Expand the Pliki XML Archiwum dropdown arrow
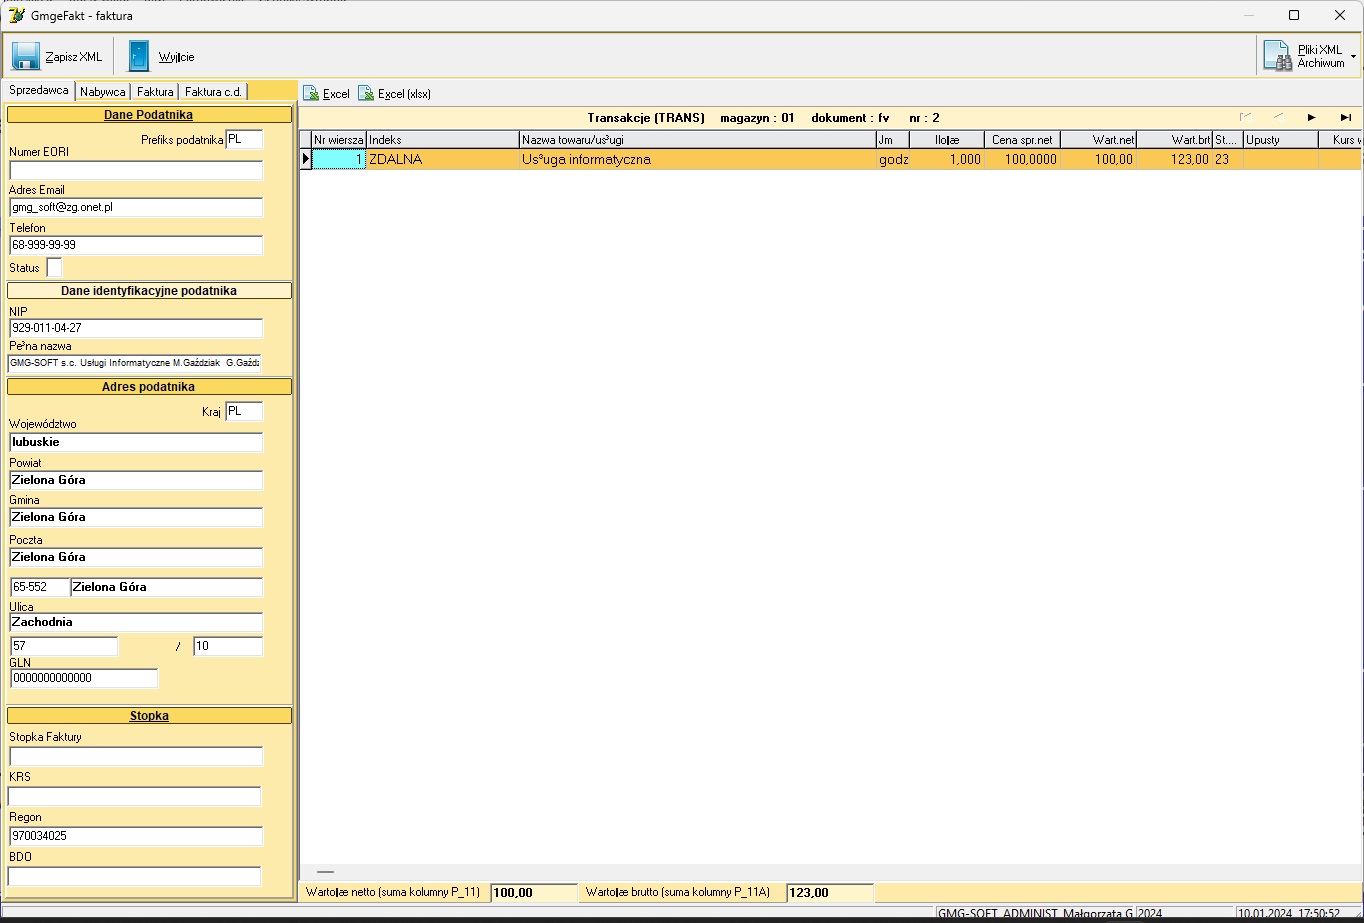This screenshot has width=1364, height=923. pyautogui.click(x=1353, y=57)
